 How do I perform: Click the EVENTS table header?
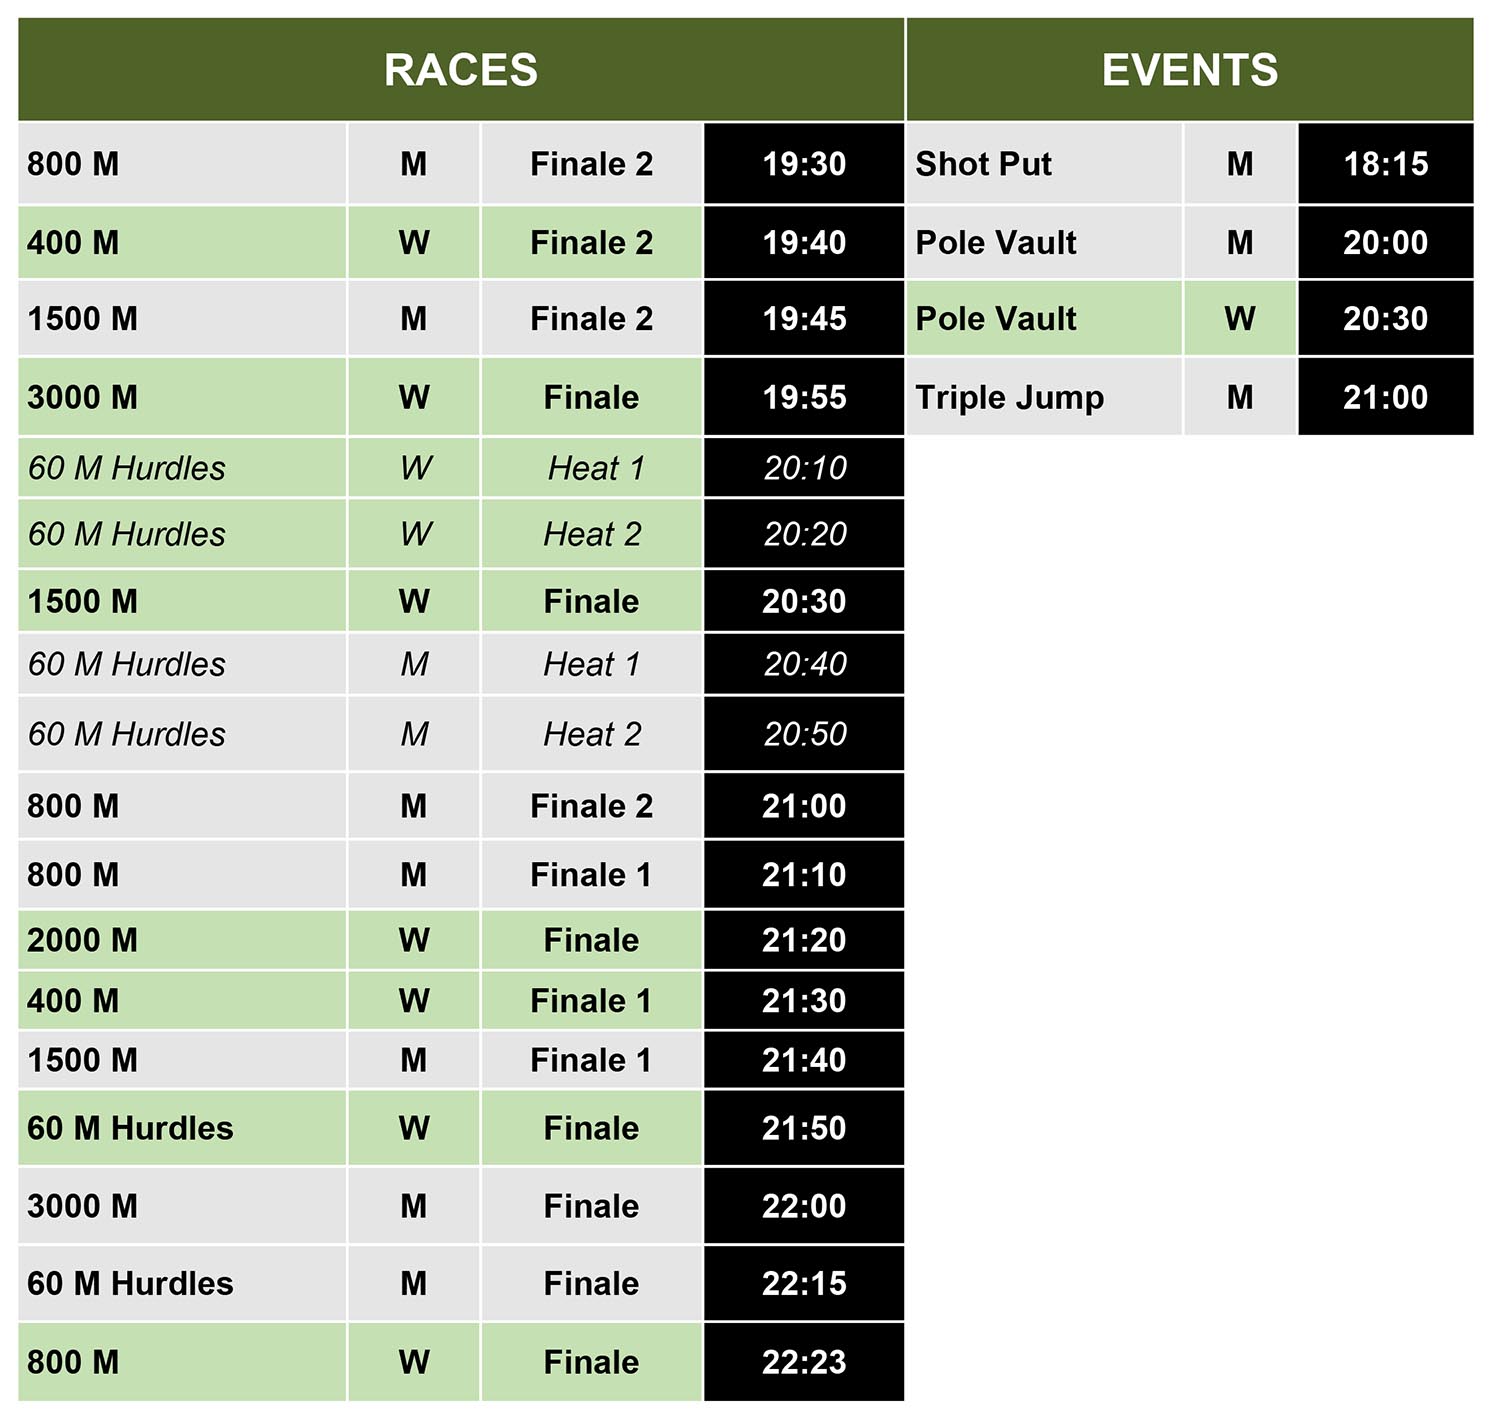click(x=1189, y=70)
